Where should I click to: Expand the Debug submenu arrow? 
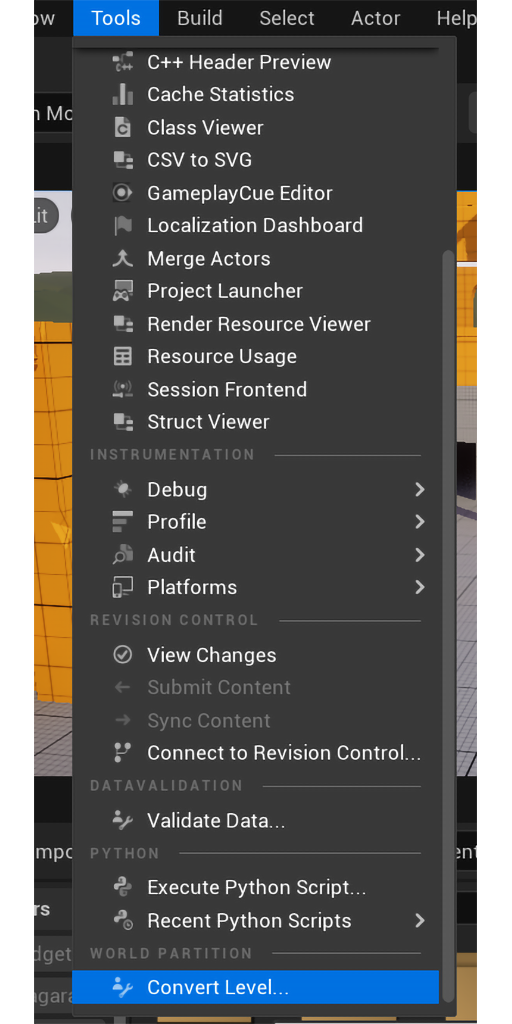(420, 489)
